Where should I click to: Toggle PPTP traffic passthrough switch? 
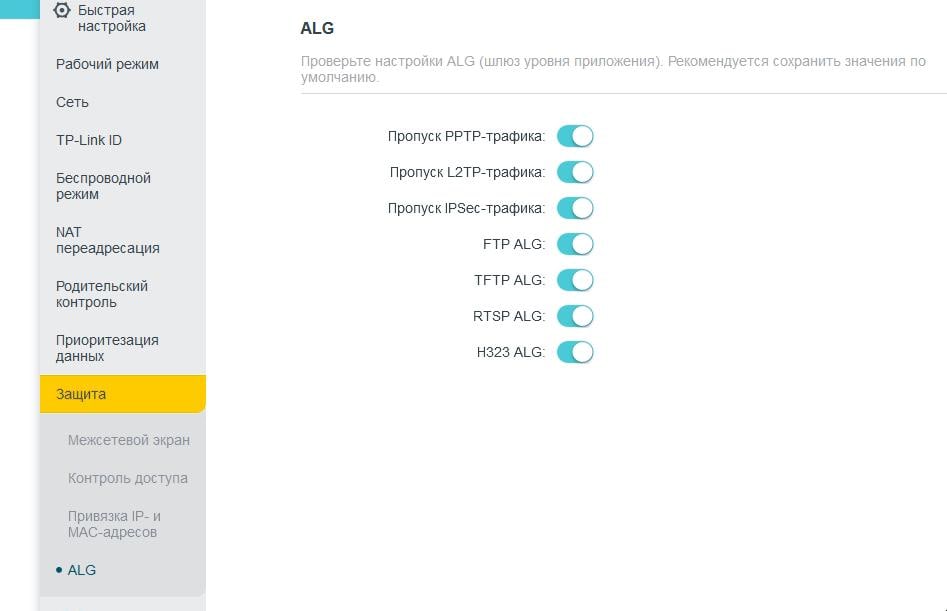(575, 136)
